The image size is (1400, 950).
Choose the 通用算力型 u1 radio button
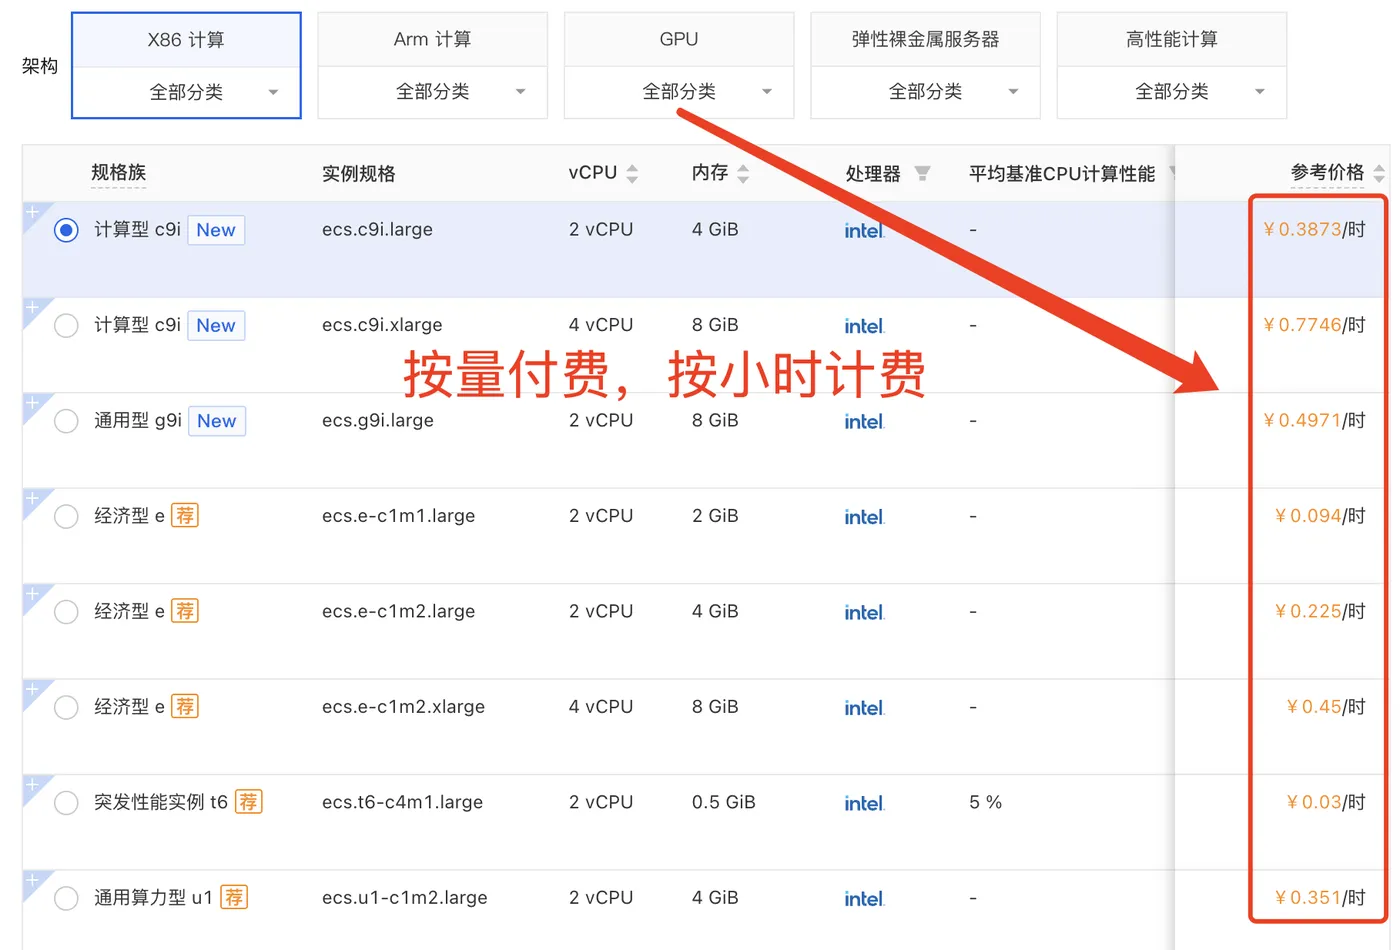[x=66, y=899]
